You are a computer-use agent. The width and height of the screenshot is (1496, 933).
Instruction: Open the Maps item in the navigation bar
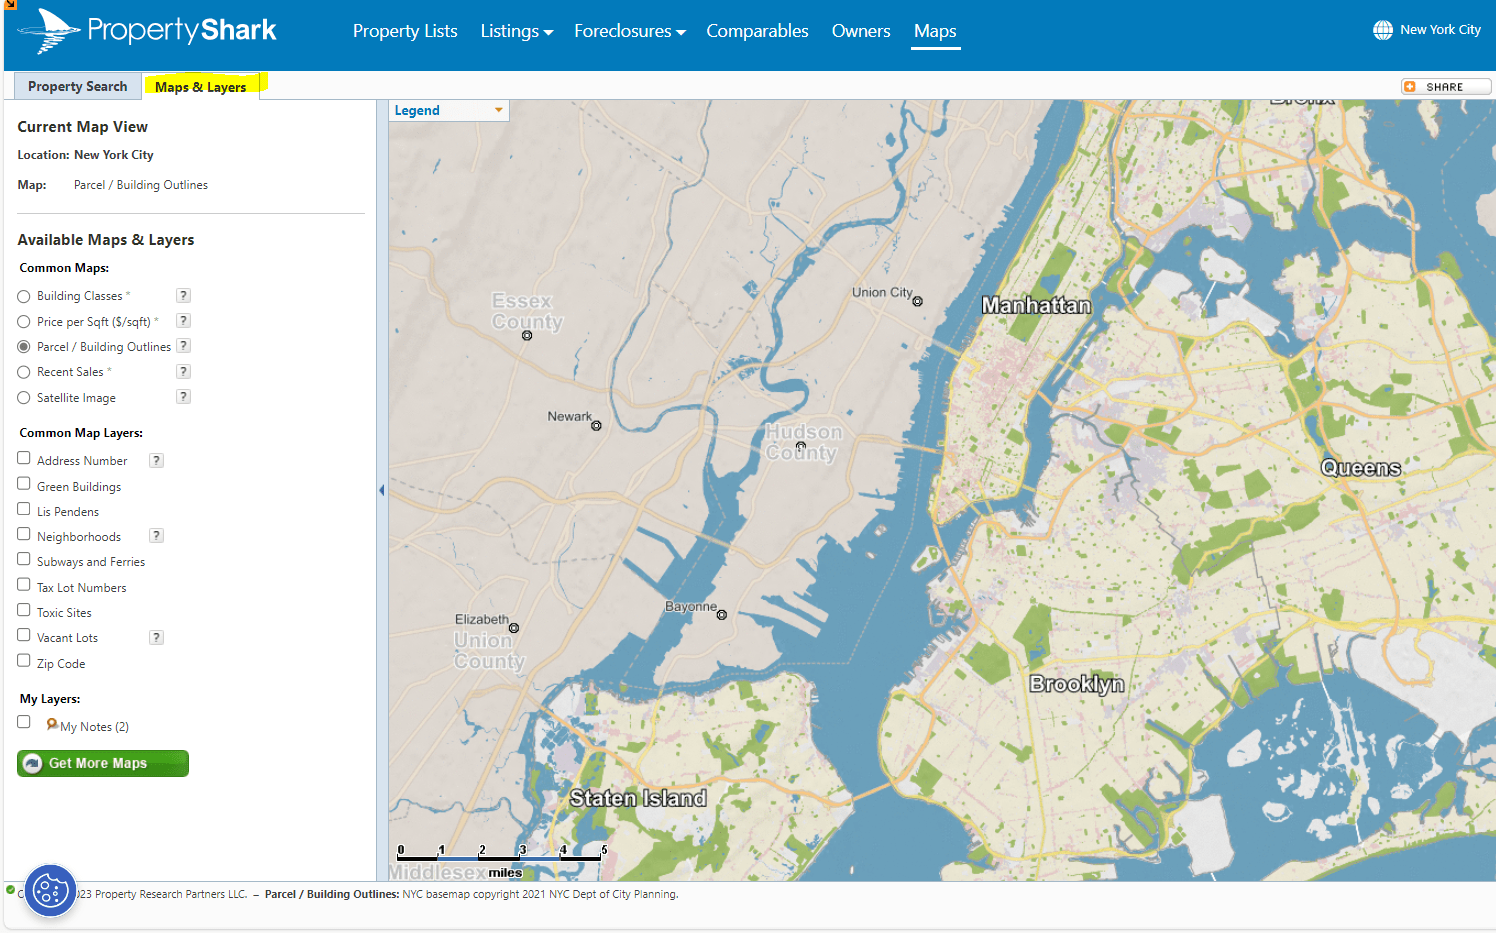click(x=935, y=31)
